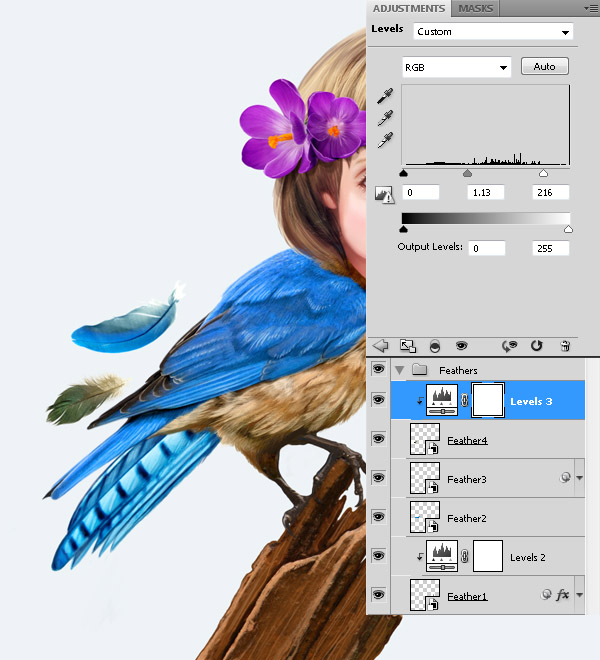Select Levels 2 layer mask thumbnail

click(488, 556)
